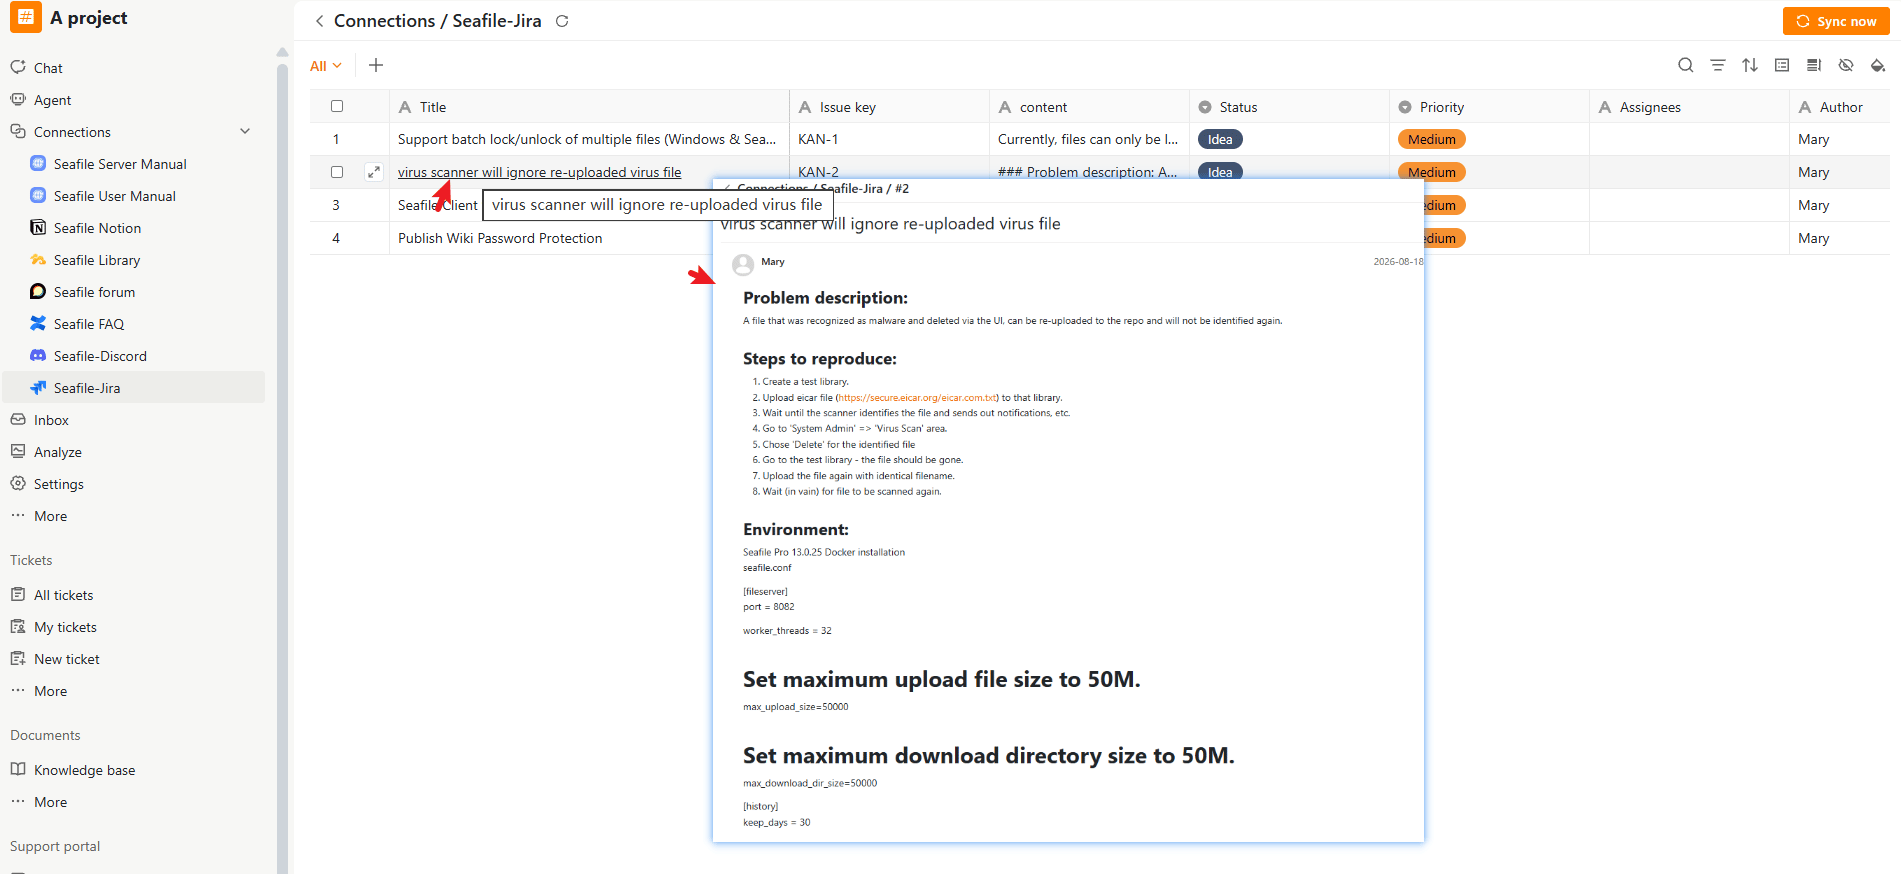Image resolution: width=1901 pixels, height=874 pixels.
Task: Click the Notion icon beside Seafile Notion
Action: (x=38, y=228)
